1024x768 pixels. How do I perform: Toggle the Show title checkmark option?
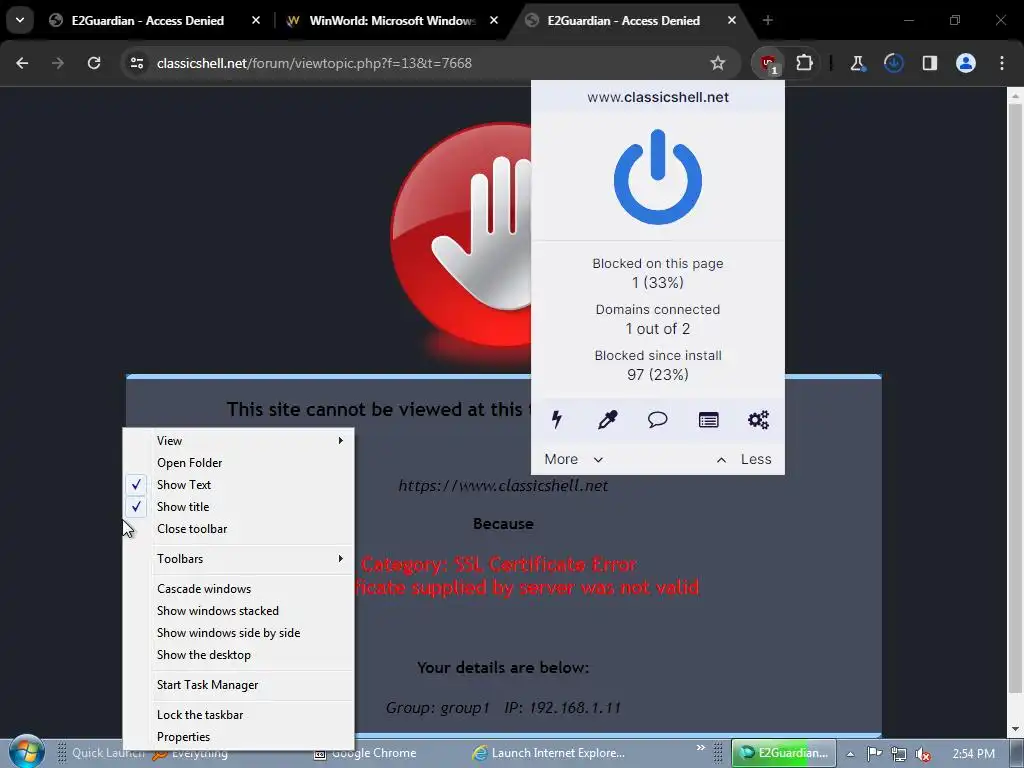[238, 507]
